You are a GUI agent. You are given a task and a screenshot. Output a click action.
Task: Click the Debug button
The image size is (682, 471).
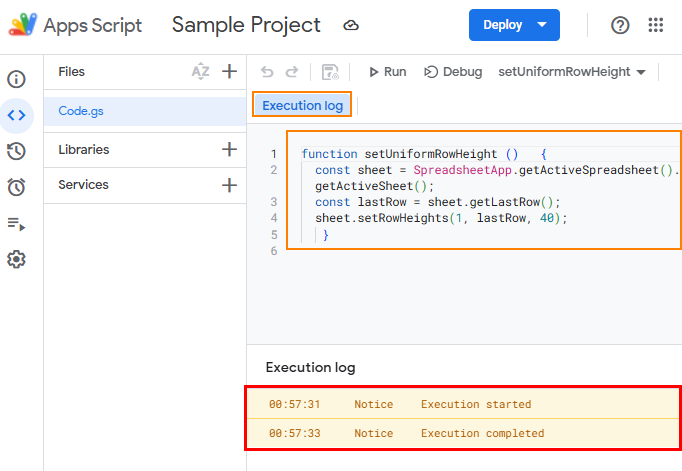coord(453,72)
